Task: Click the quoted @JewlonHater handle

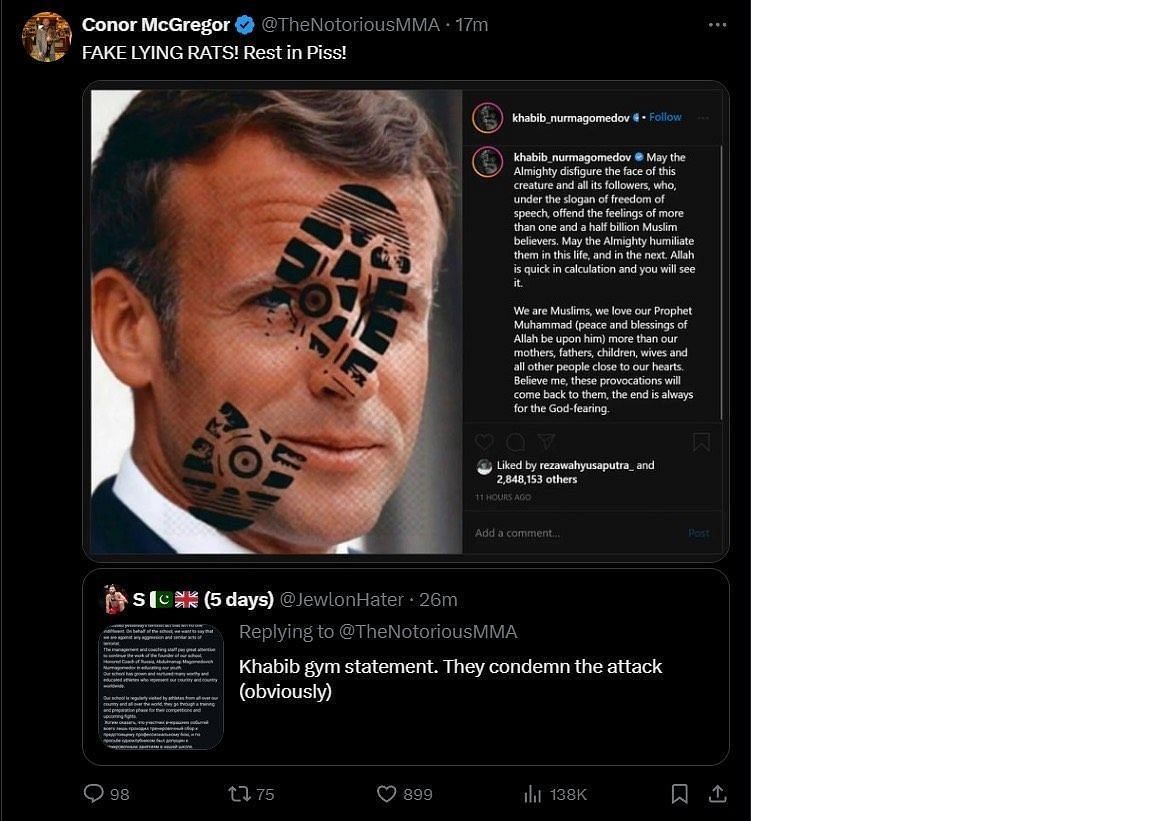Action: (341, 599)
